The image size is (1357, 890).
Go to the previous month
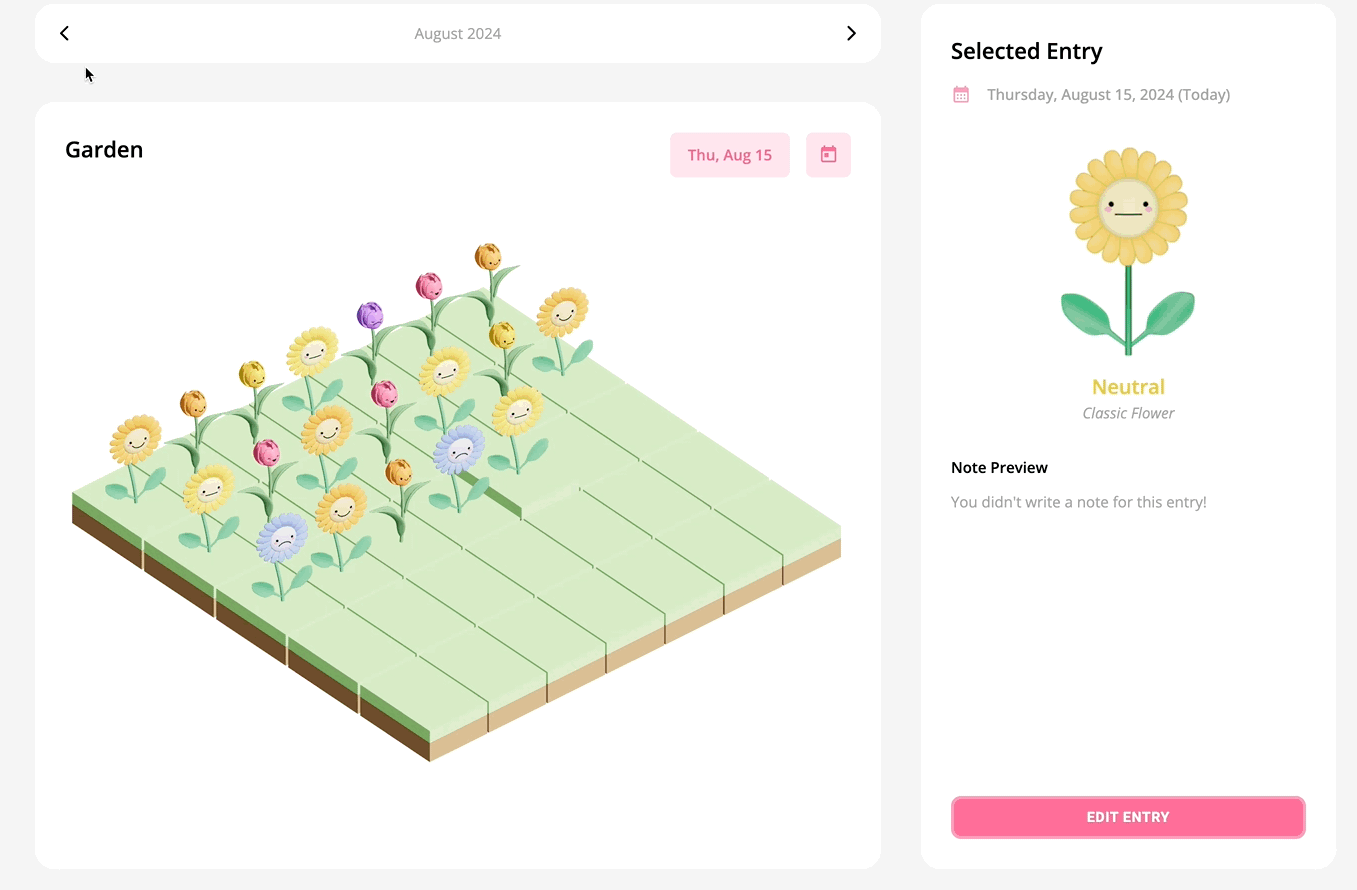click(65, 34)
